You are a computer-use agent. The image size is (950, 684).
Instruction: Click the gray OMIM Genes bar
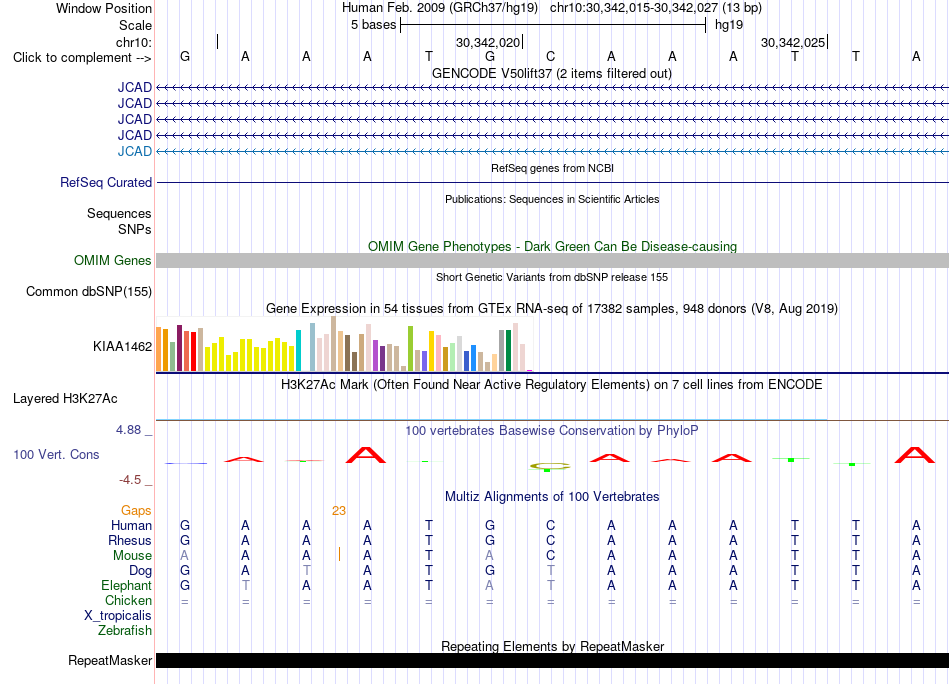point(552,261)
